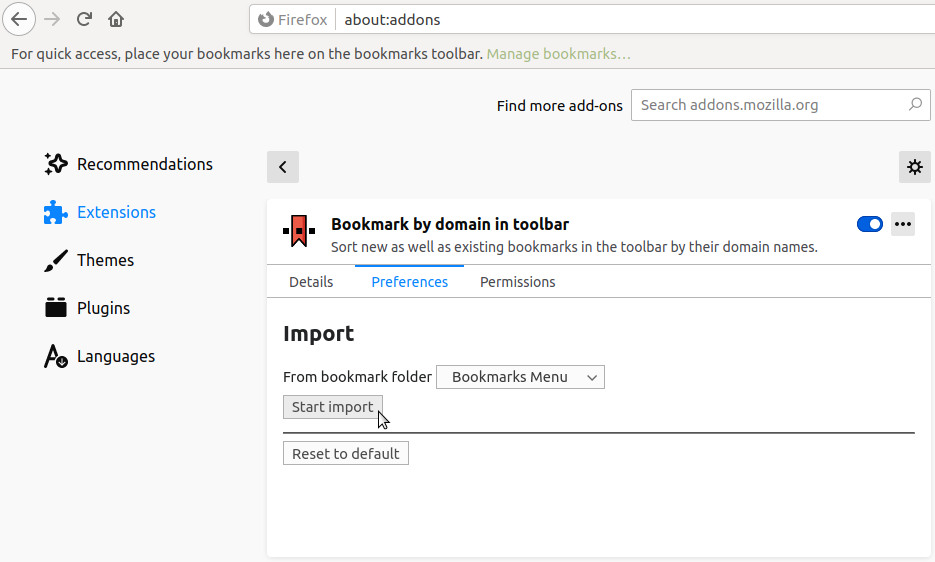Click the Find more add-ons label
The image size is (935, 562).
559,106
